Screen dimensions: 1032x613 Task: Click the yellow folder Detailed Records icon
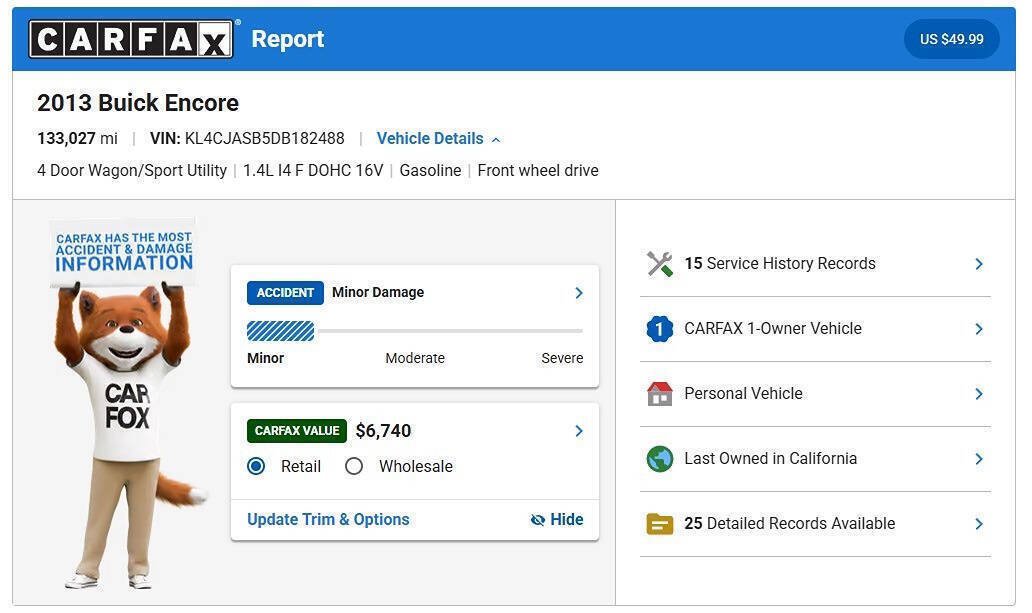click(x=659, y=524)
